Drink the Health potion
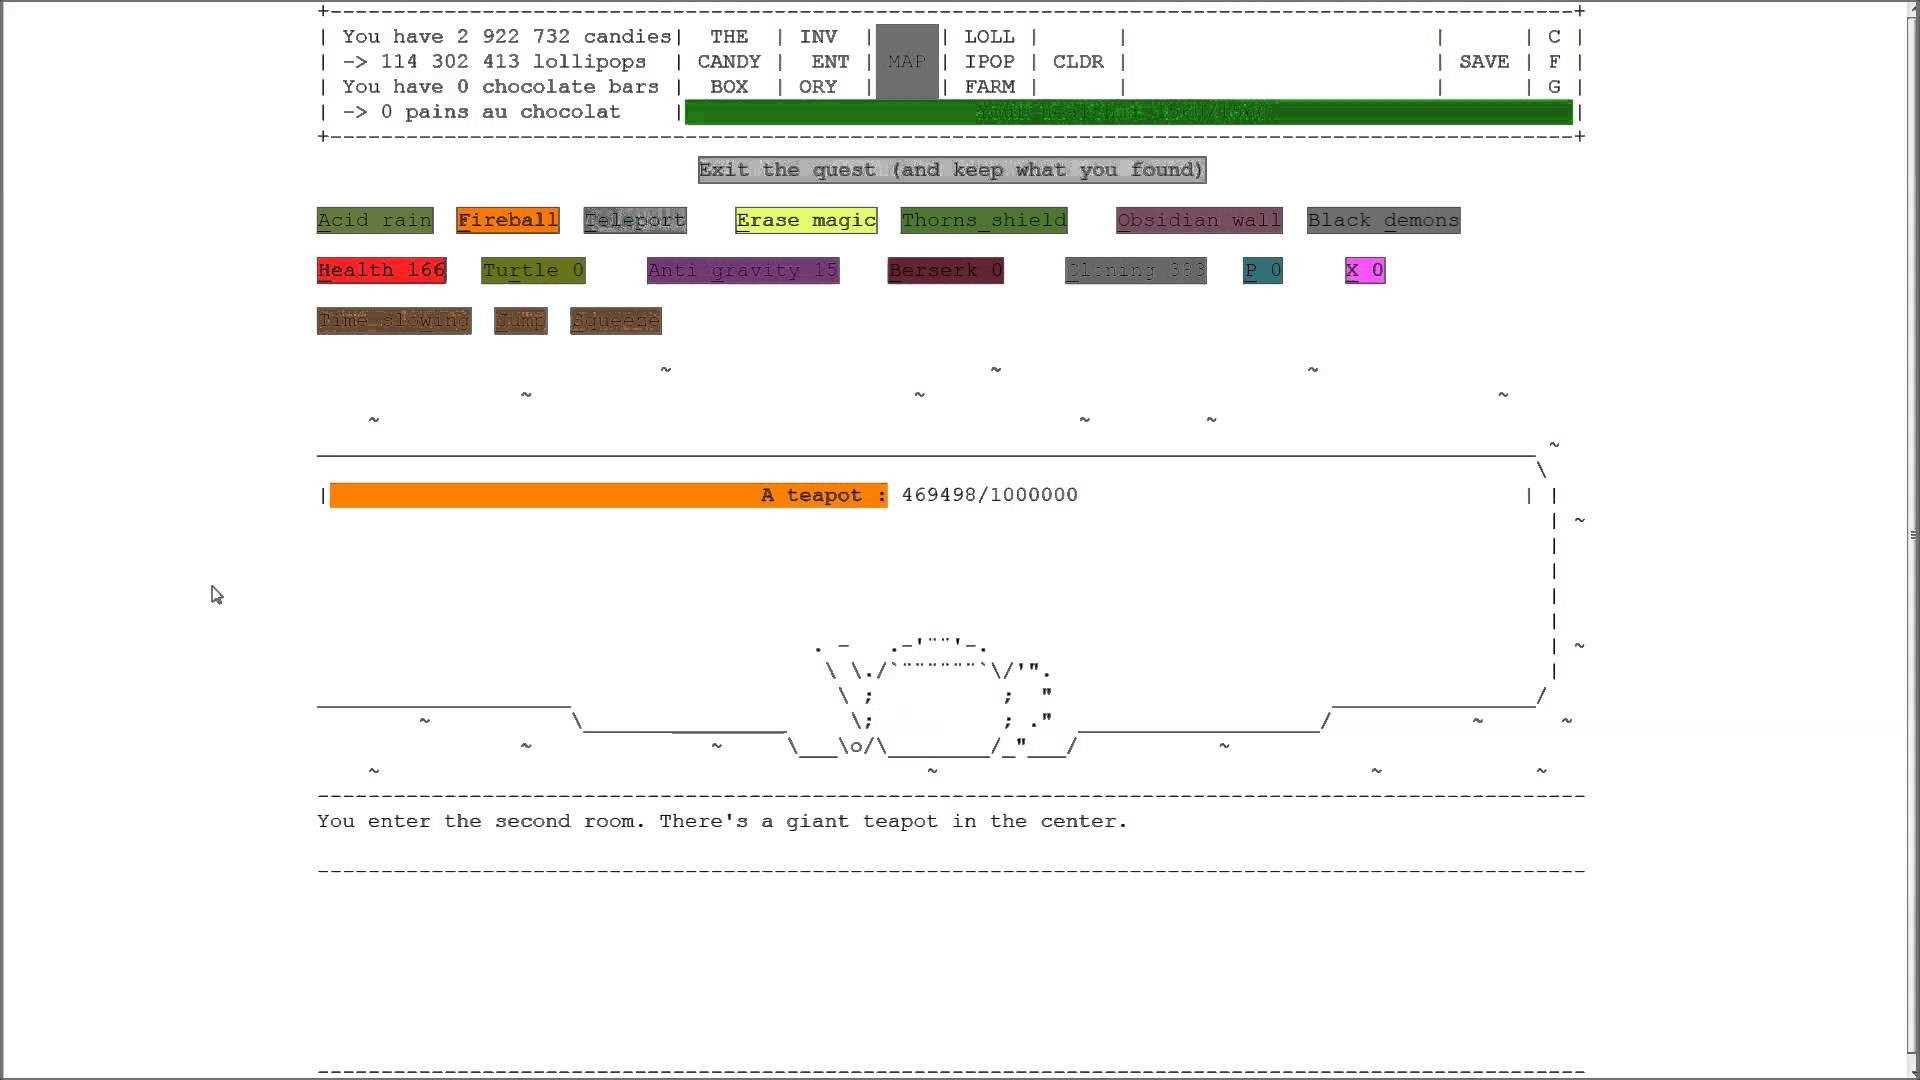This screenshot has height=1080, width=1920. (x=382, y=270)
